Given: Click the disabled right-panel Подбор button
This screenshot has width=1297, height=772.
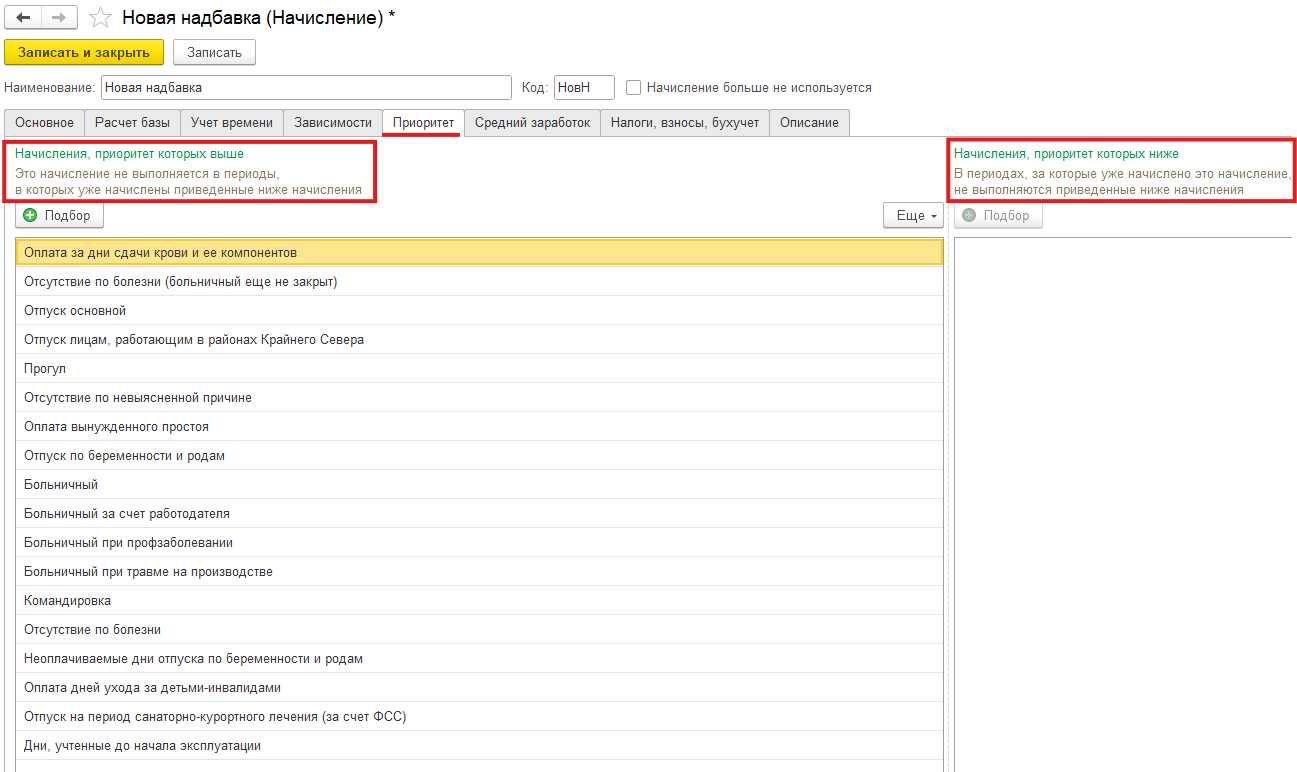Looking at the screenshot, I should [x=998, y=215].
